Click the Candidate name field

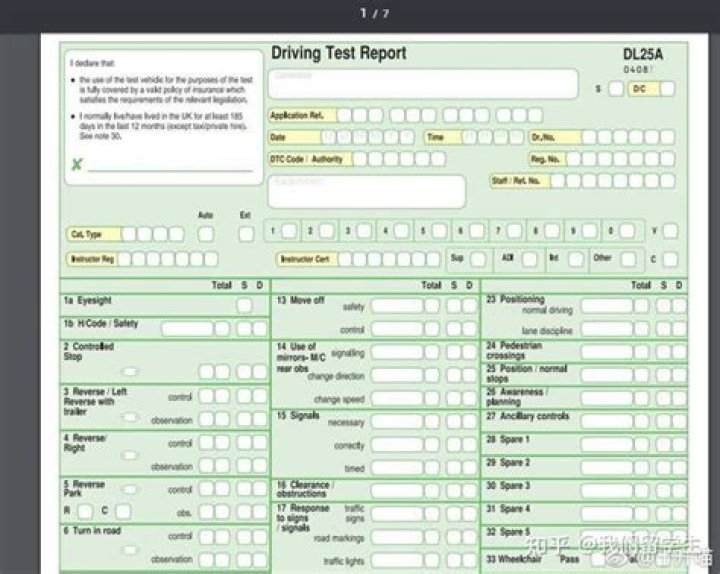click(x=423, y=84)
